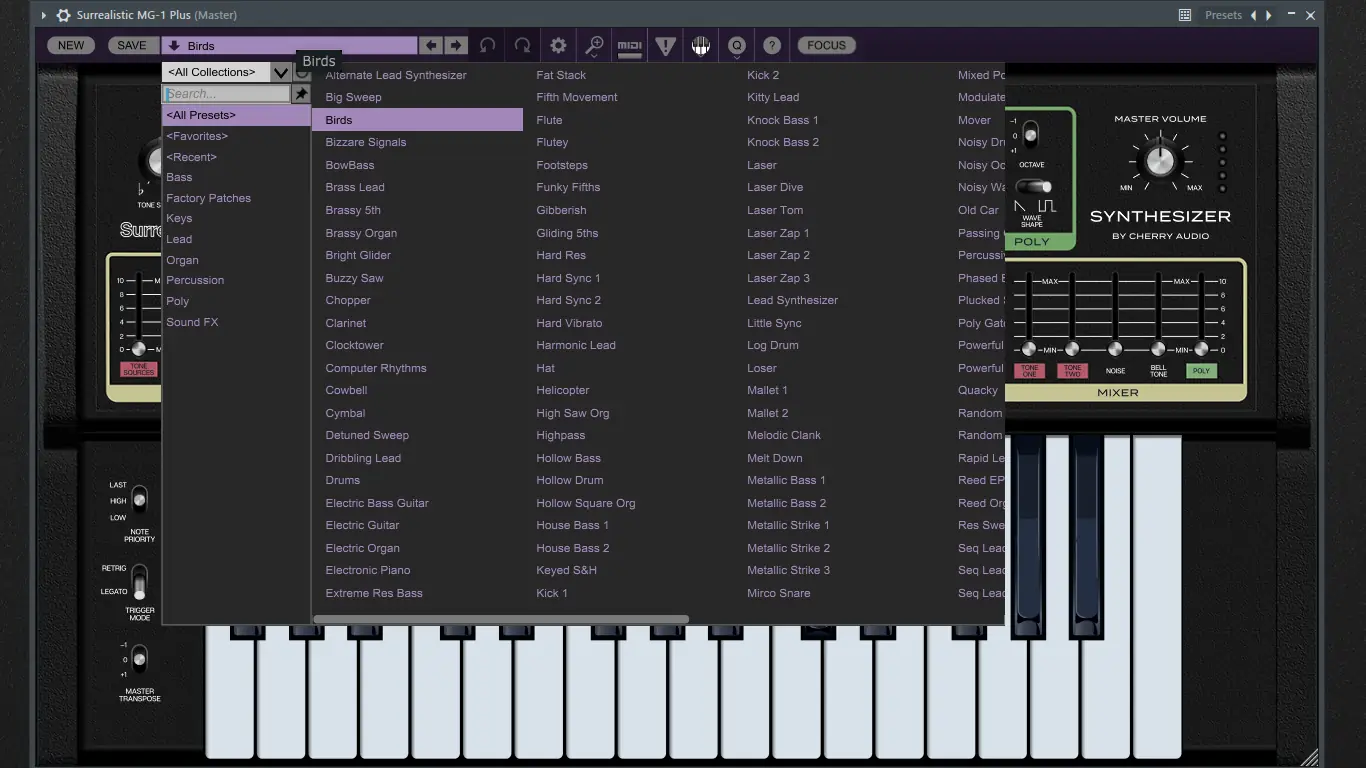Flip the Octave switch
1366x768 pixels.
1030,135
